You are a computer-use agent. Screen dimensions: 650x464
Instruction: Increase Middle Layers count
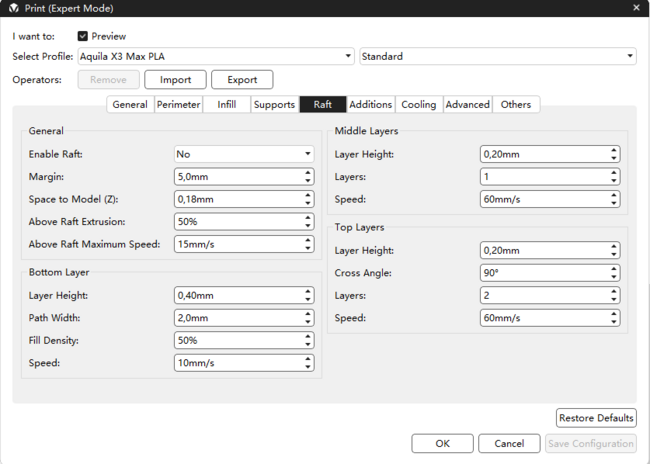(612, 172)
